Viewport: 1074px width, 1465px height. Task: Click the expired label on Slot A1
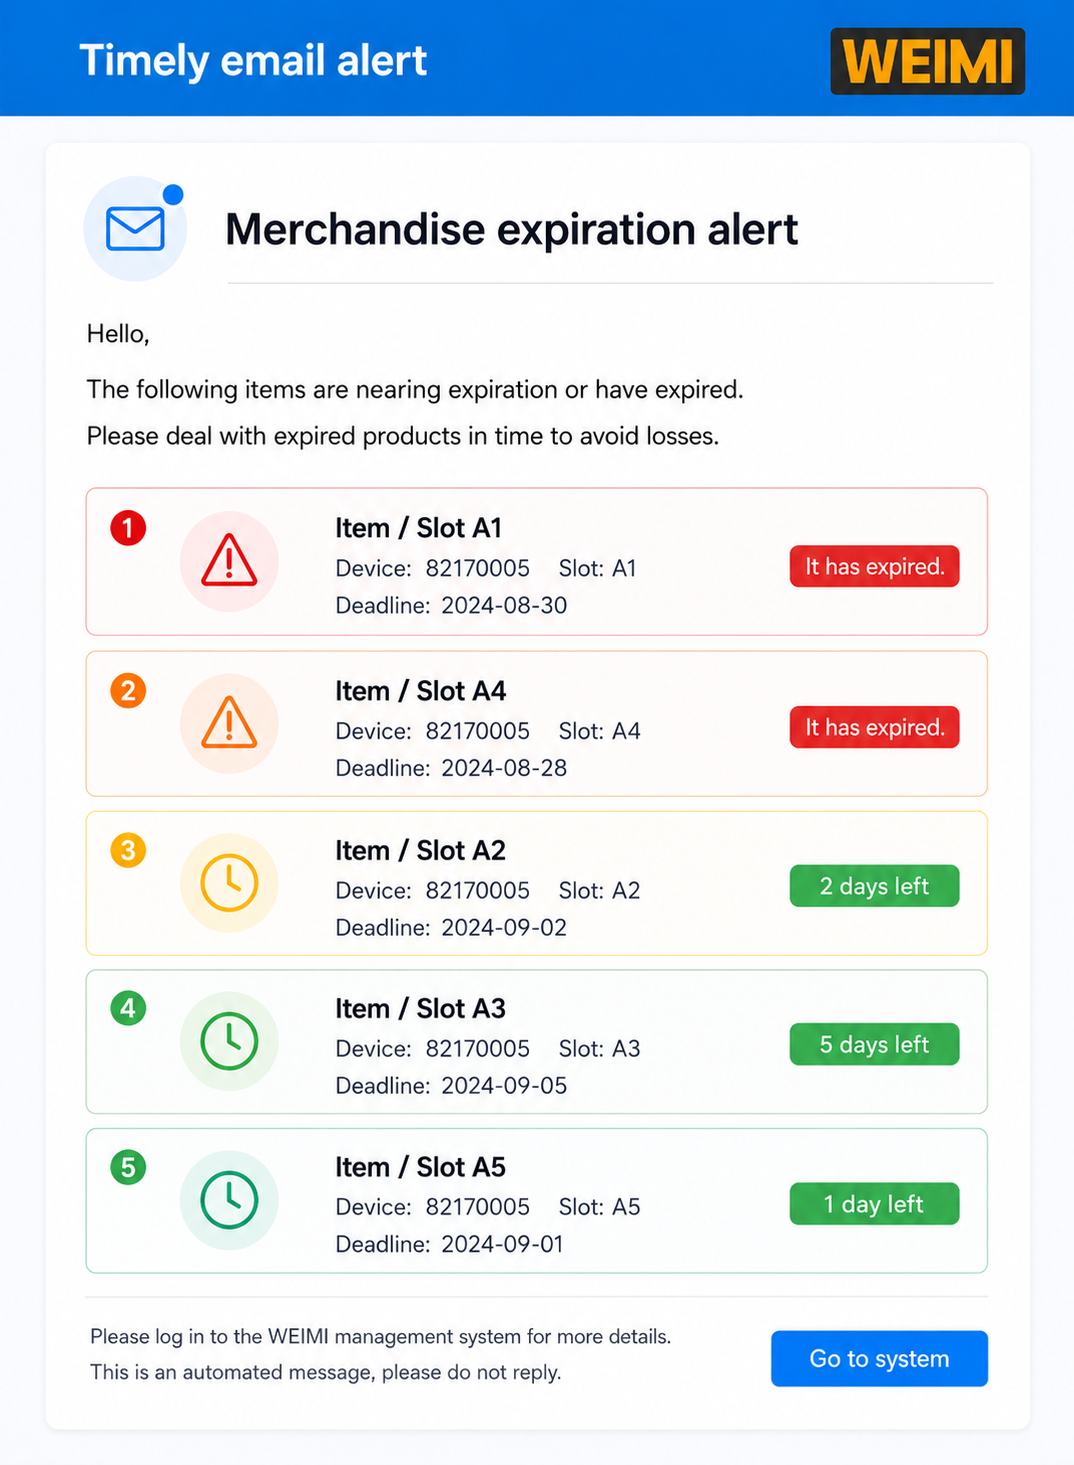874,566
